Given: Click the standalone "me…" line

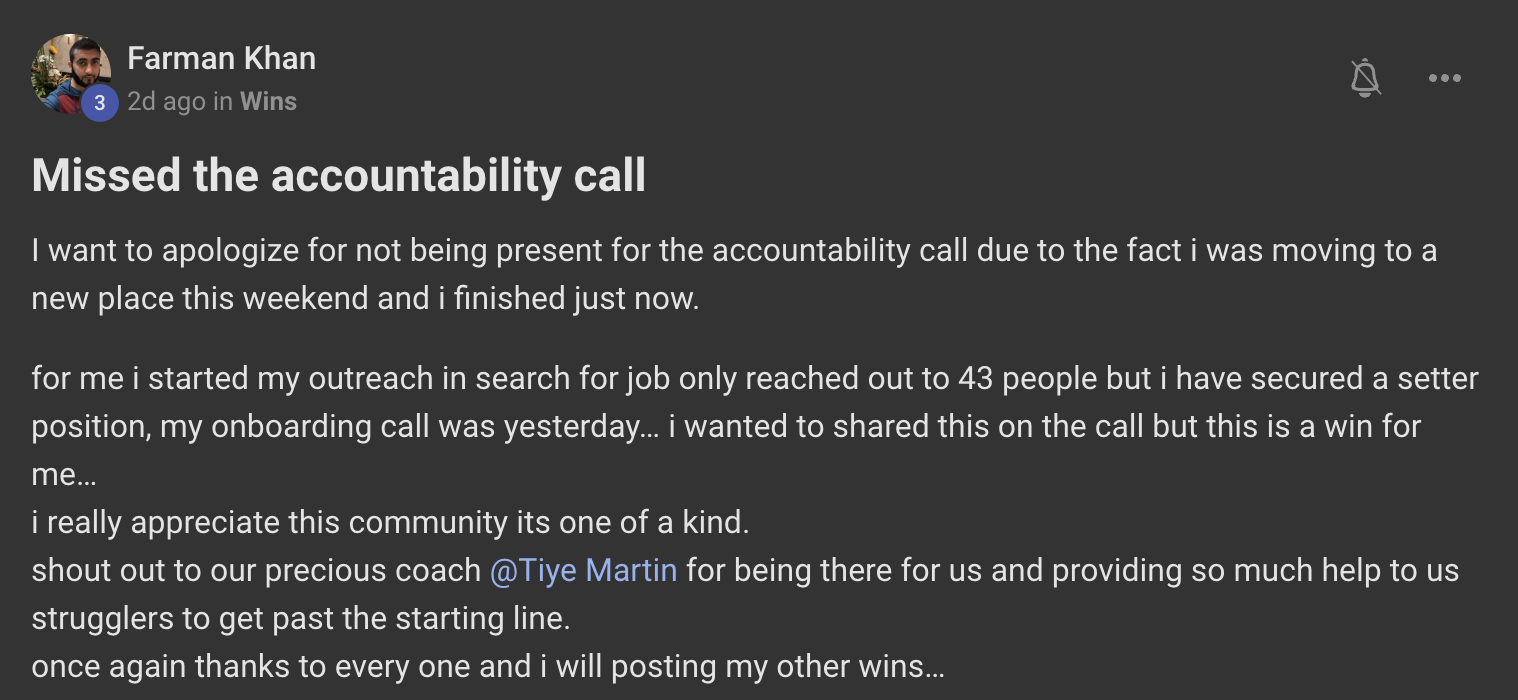Looking at the screenshot, I should point(64,474).
